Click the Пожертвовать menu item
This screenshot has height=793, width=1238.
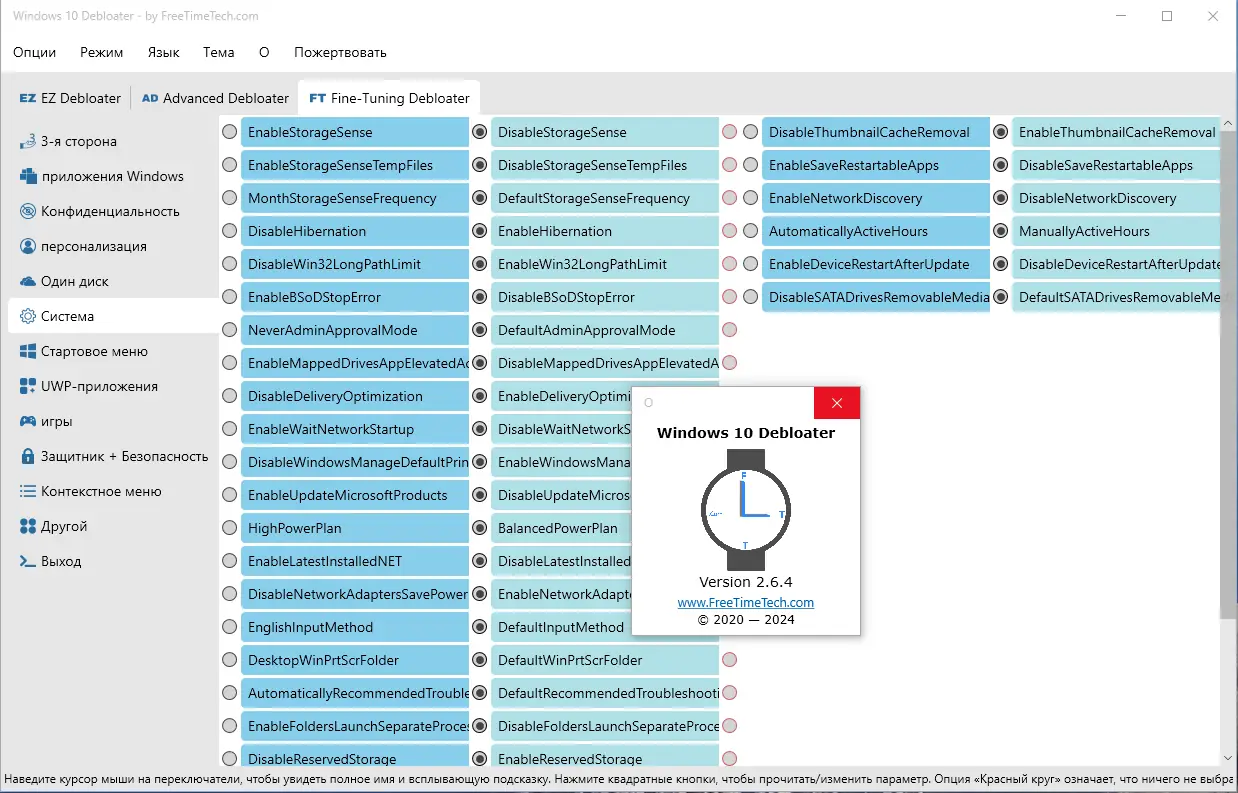coord(340,52)
